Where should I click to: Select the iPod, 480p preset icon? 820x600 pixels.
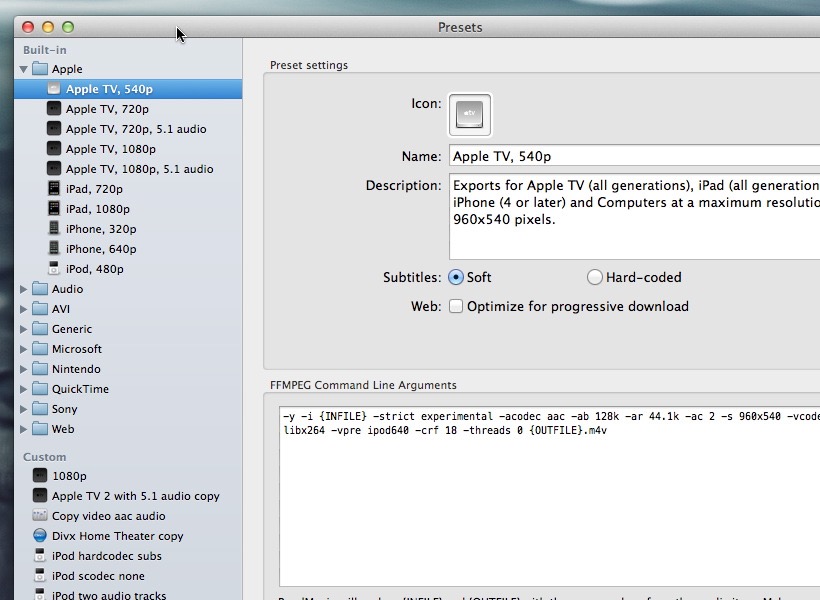pos(54,269)
